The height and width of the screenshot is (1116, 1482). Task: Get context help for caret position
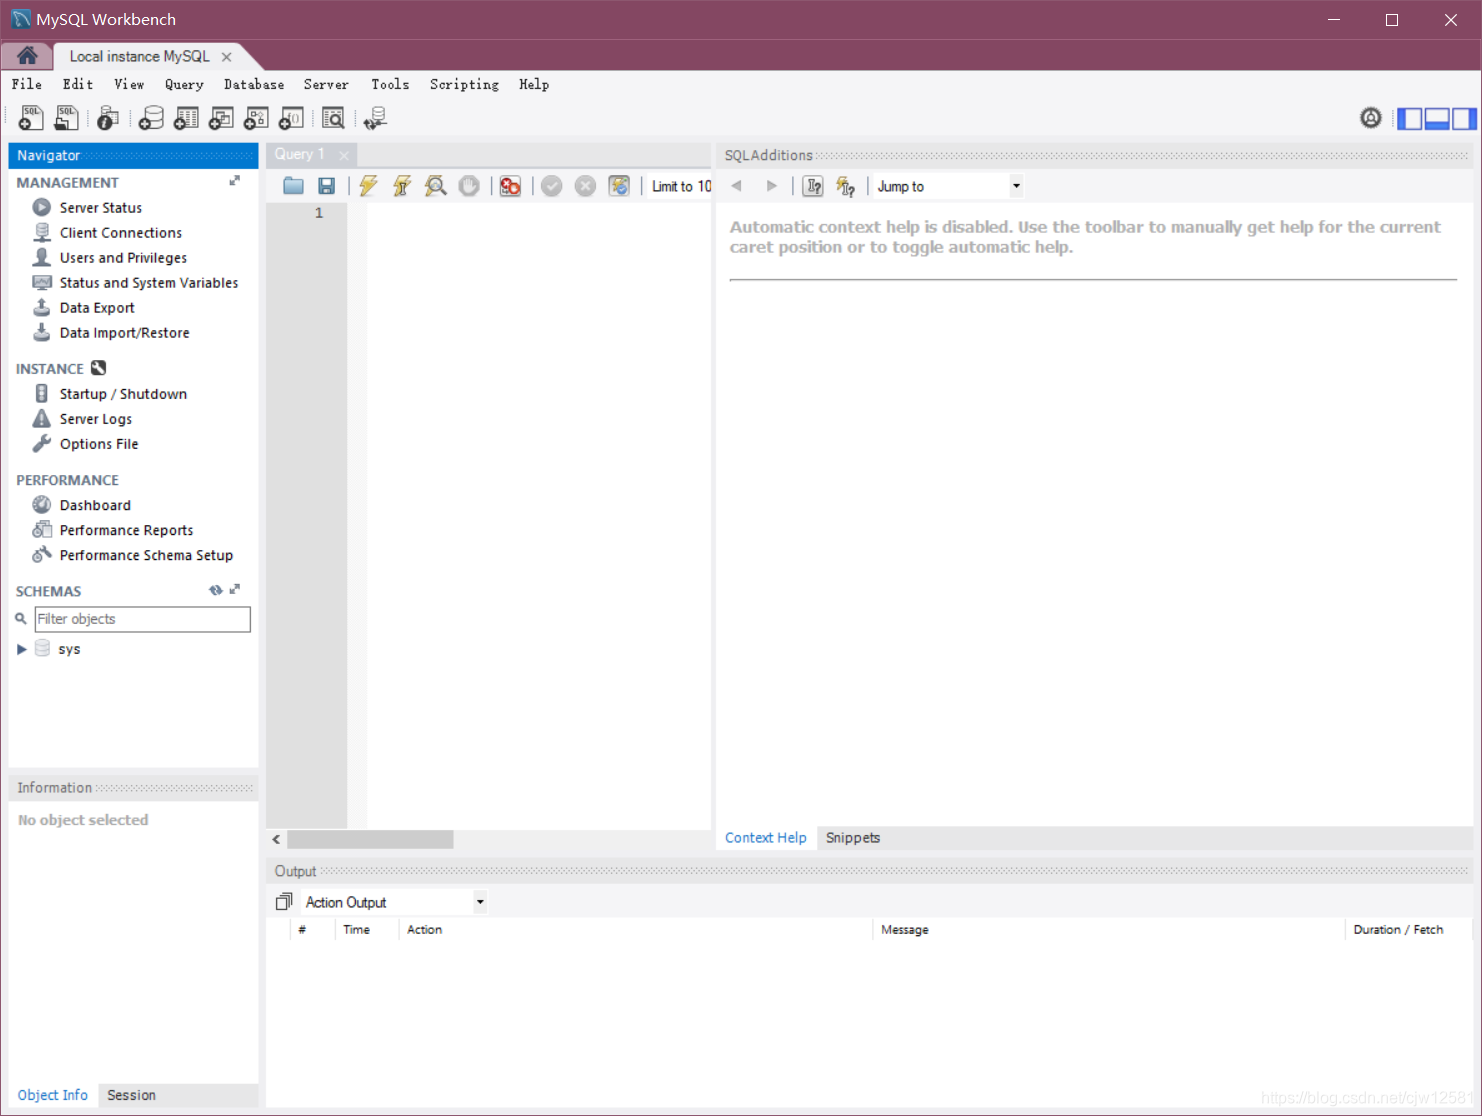point(813,186)
